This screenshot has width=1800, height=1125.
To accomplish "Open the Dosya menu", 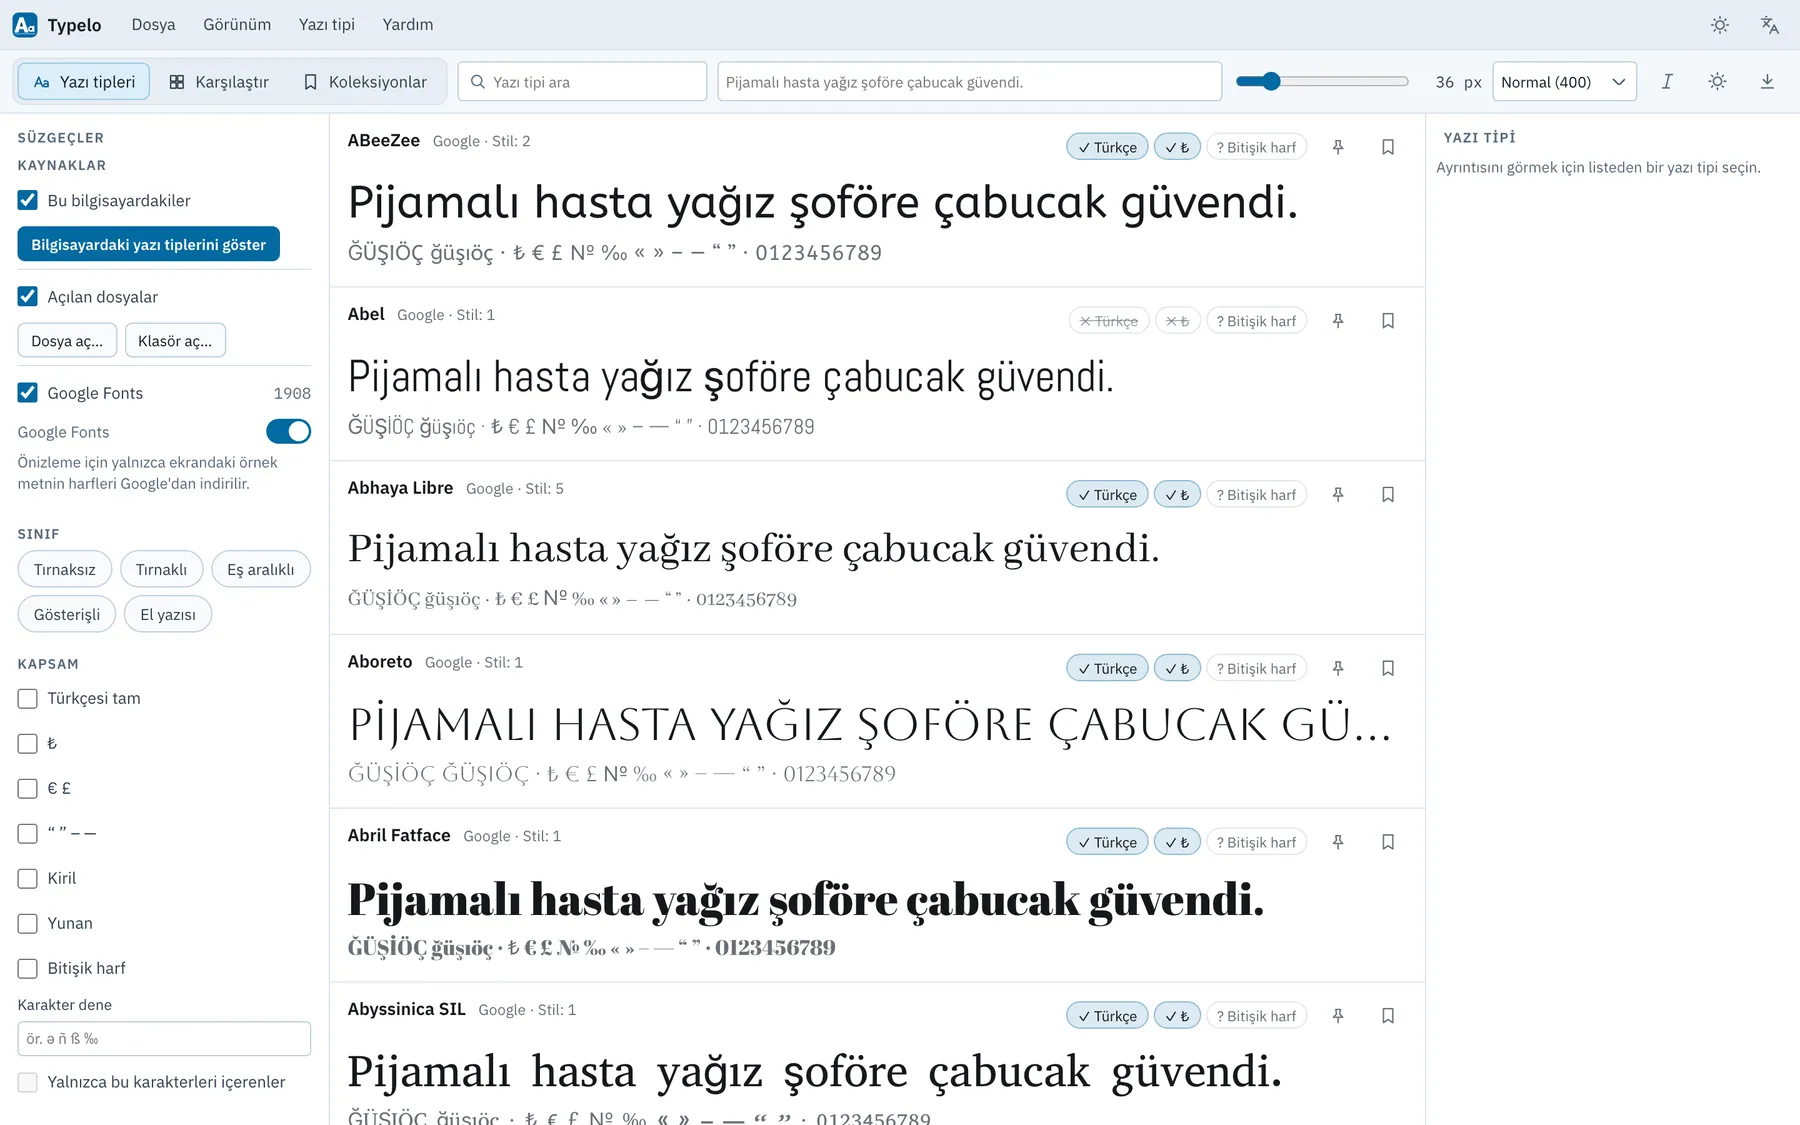I will (153, 25).
